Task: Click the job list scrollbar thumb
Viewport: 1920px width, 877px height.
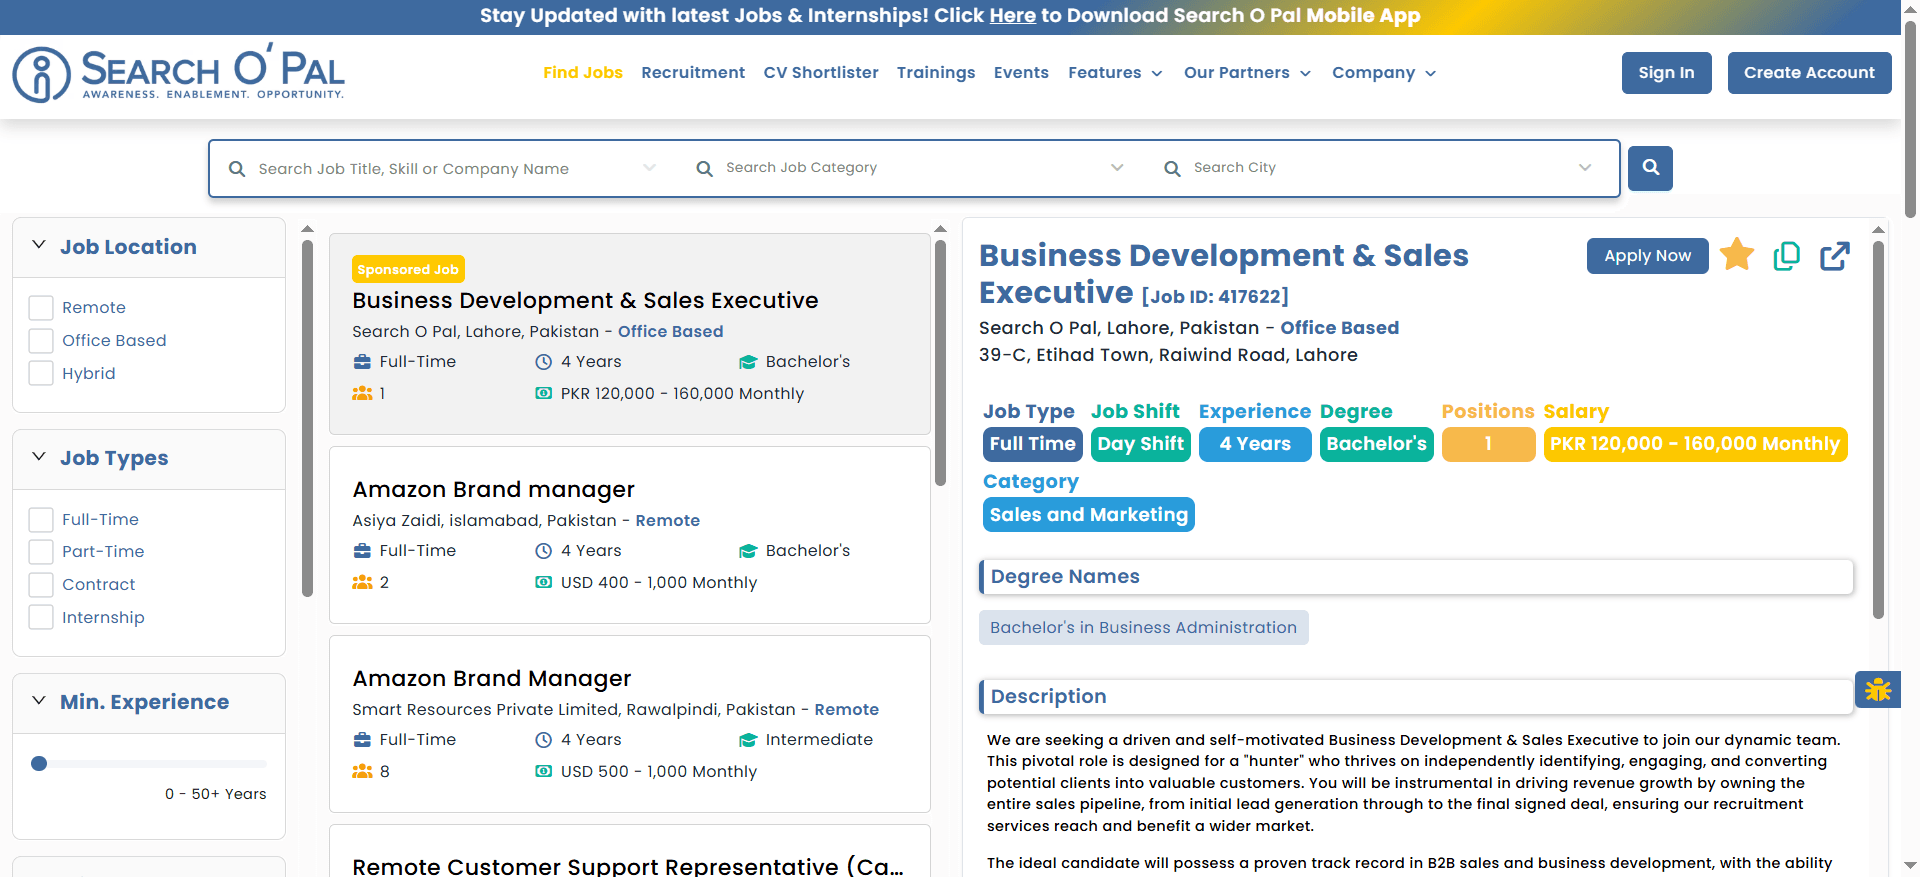Action: click(940, 364)
